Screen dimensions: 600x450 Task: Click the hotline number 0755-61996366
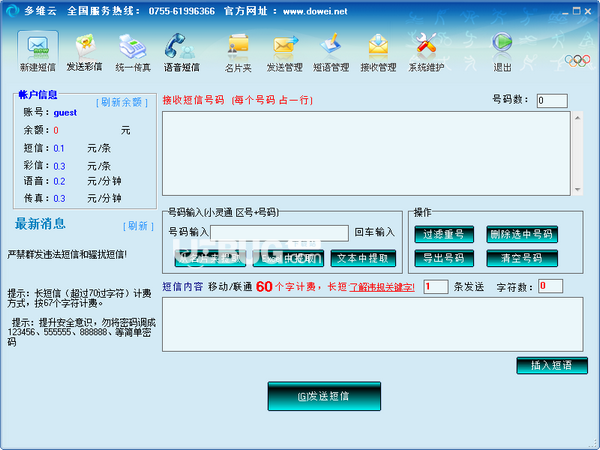click(182, 11)
